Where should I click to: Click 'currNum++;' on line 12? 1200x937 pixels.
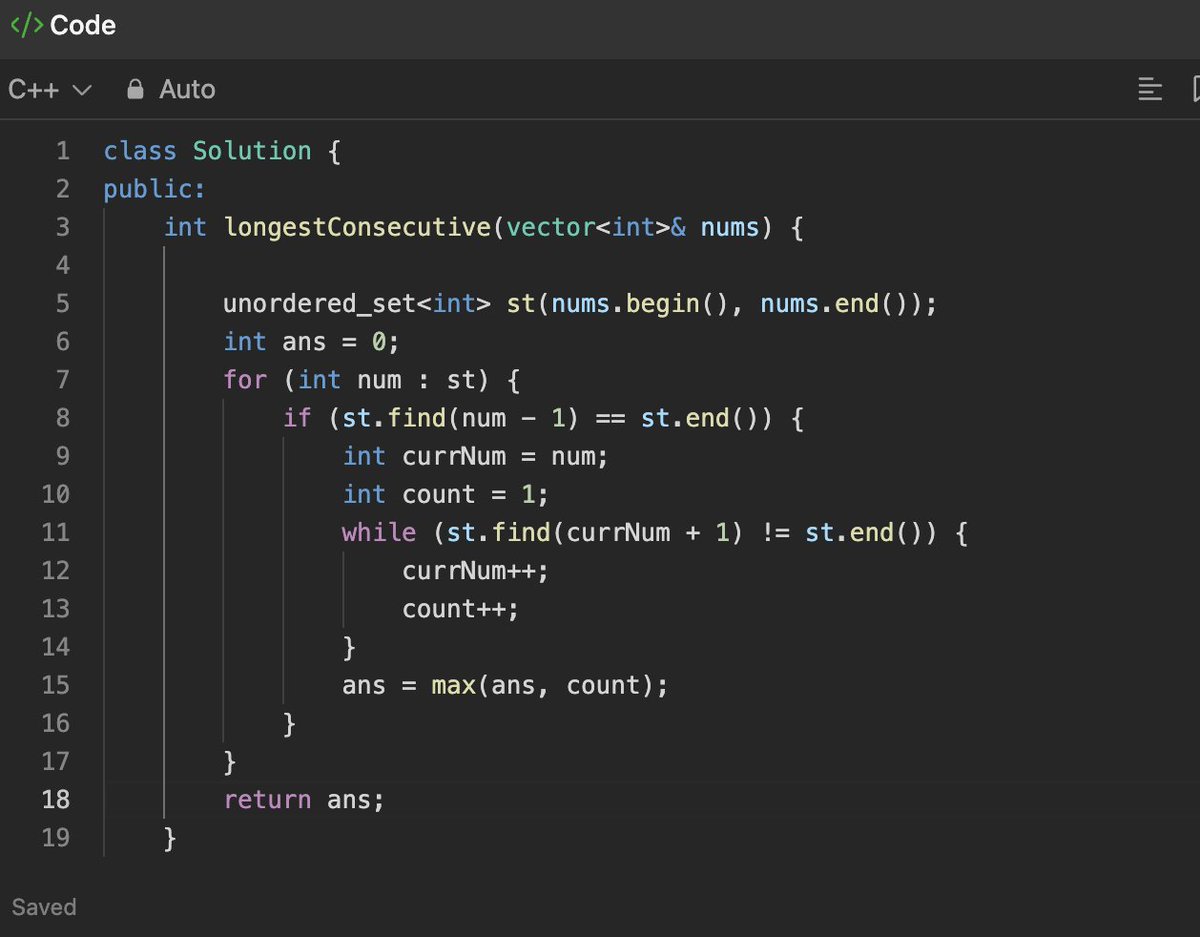click(x=476, y=570)
